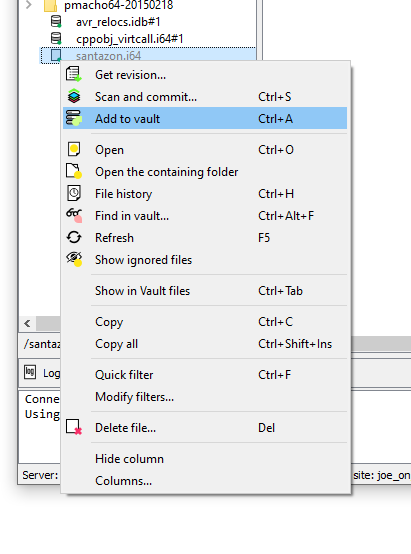
Task: Select Copy all entry
Action: pyautogui.click(x=205, y=343)
